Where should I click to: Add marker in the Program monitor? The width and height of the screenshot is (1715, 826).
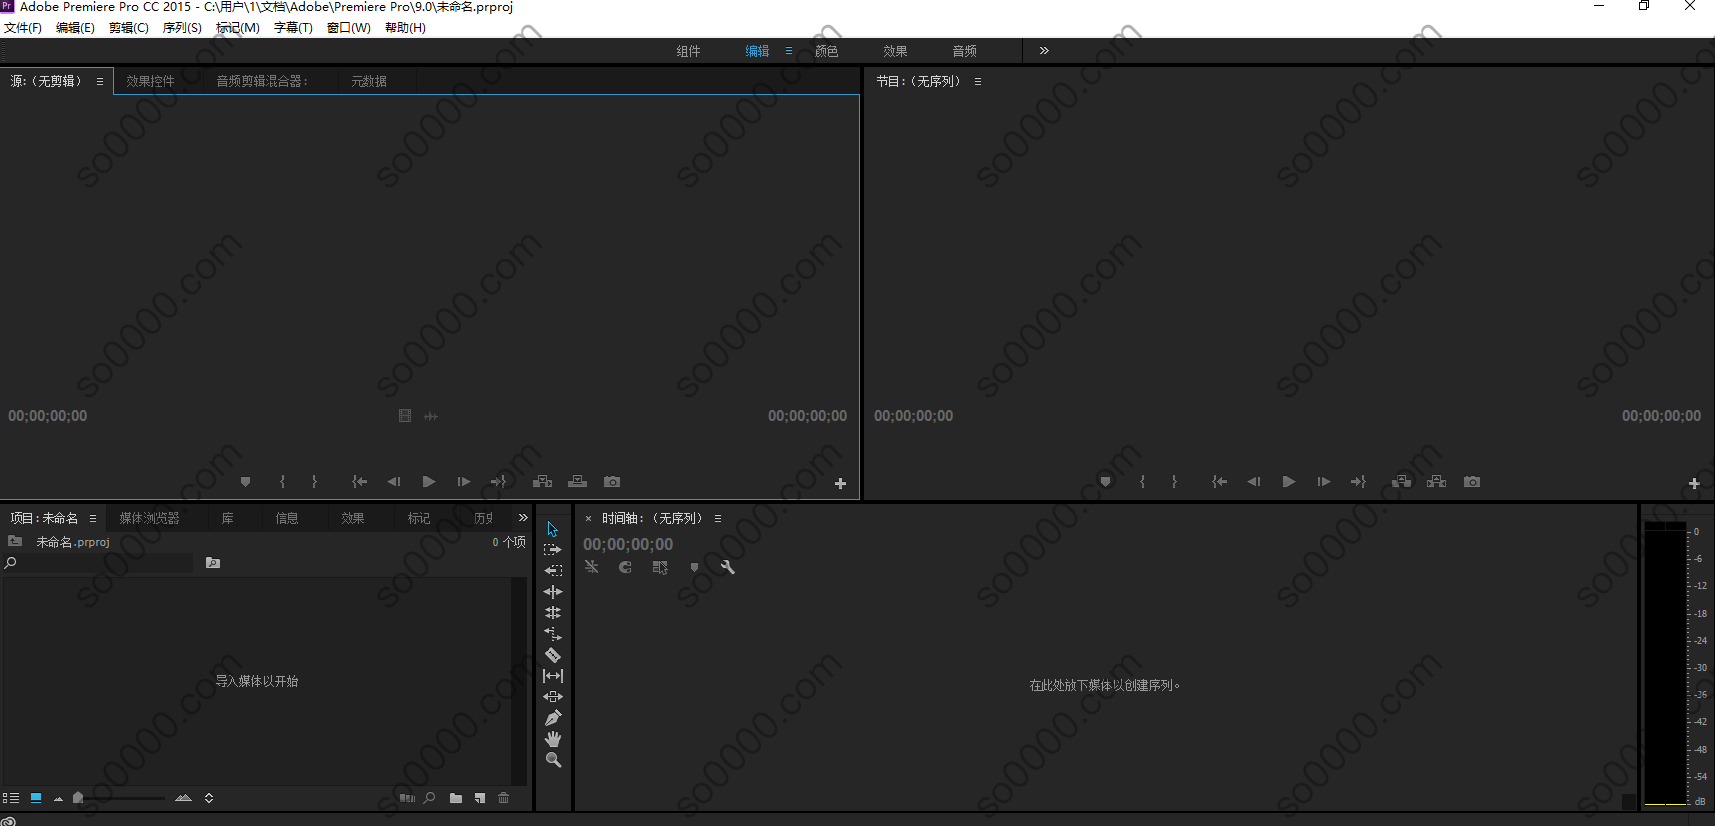point(1105,482)
